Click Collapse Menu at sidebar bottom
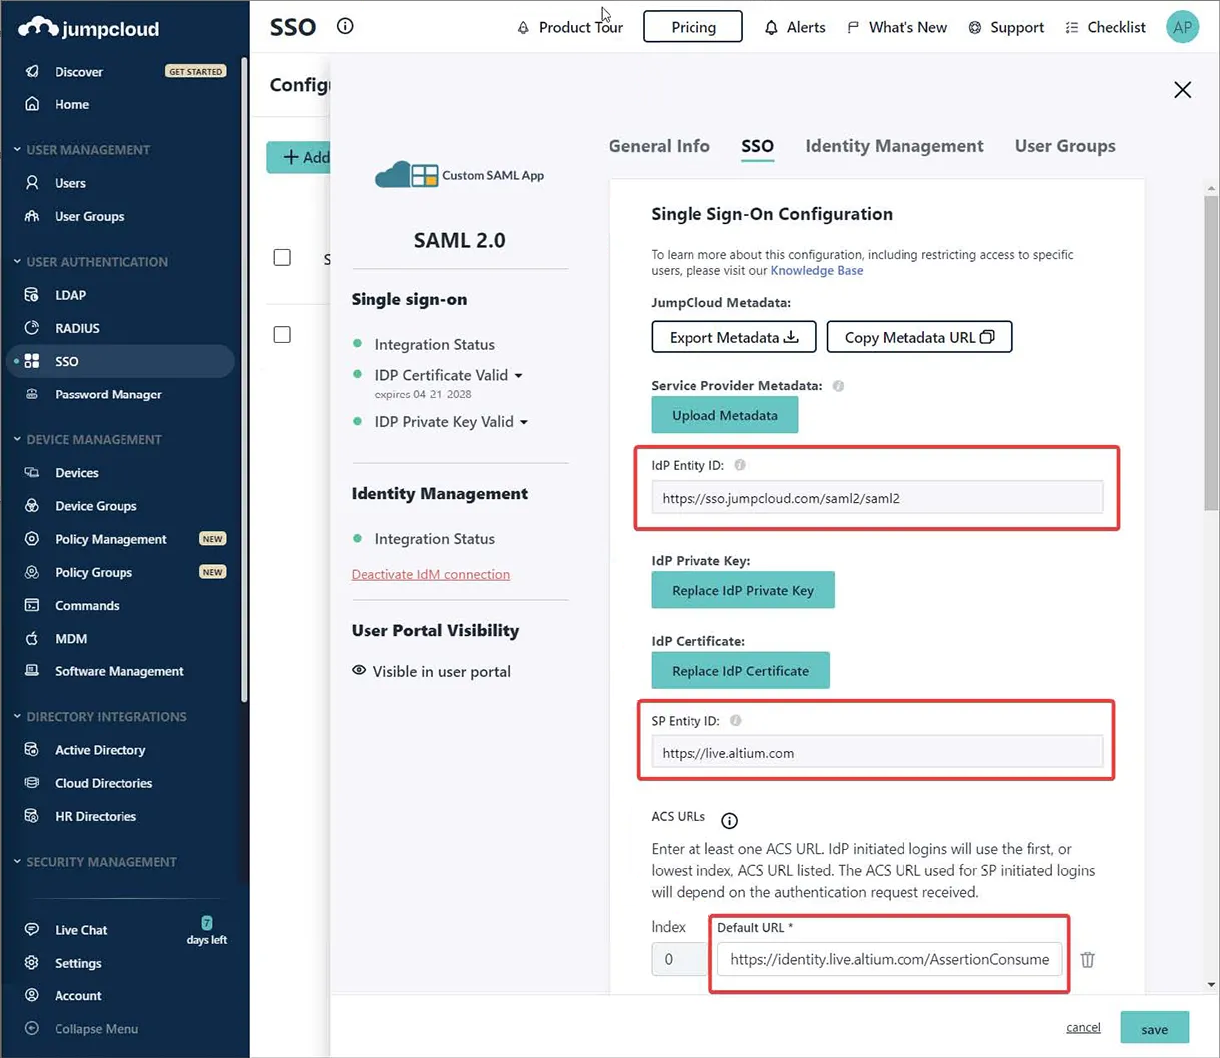Viewport: 1220px width, 1058px height. click(81, 1029)
